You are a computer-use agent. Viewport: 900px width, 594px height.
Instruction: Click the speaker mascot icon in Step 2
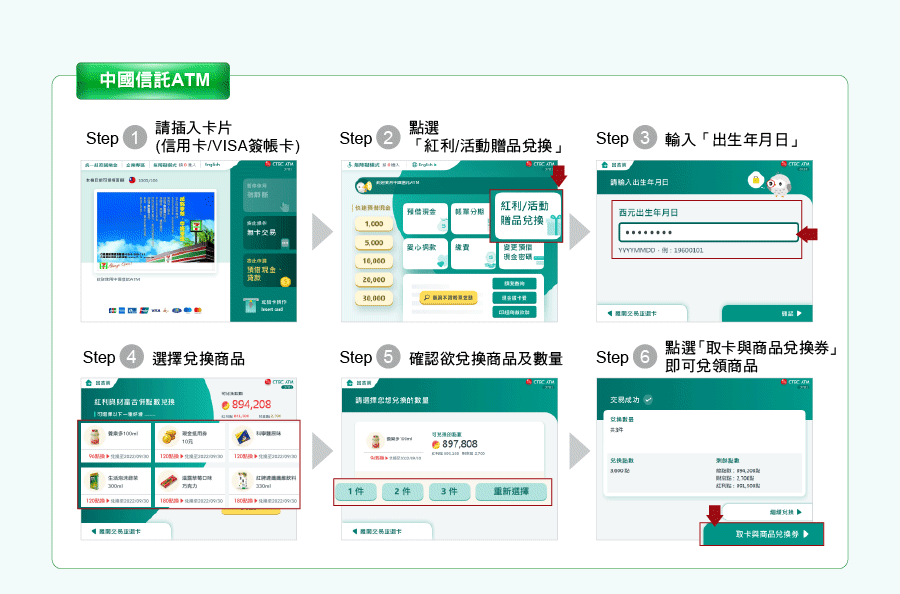363,186
